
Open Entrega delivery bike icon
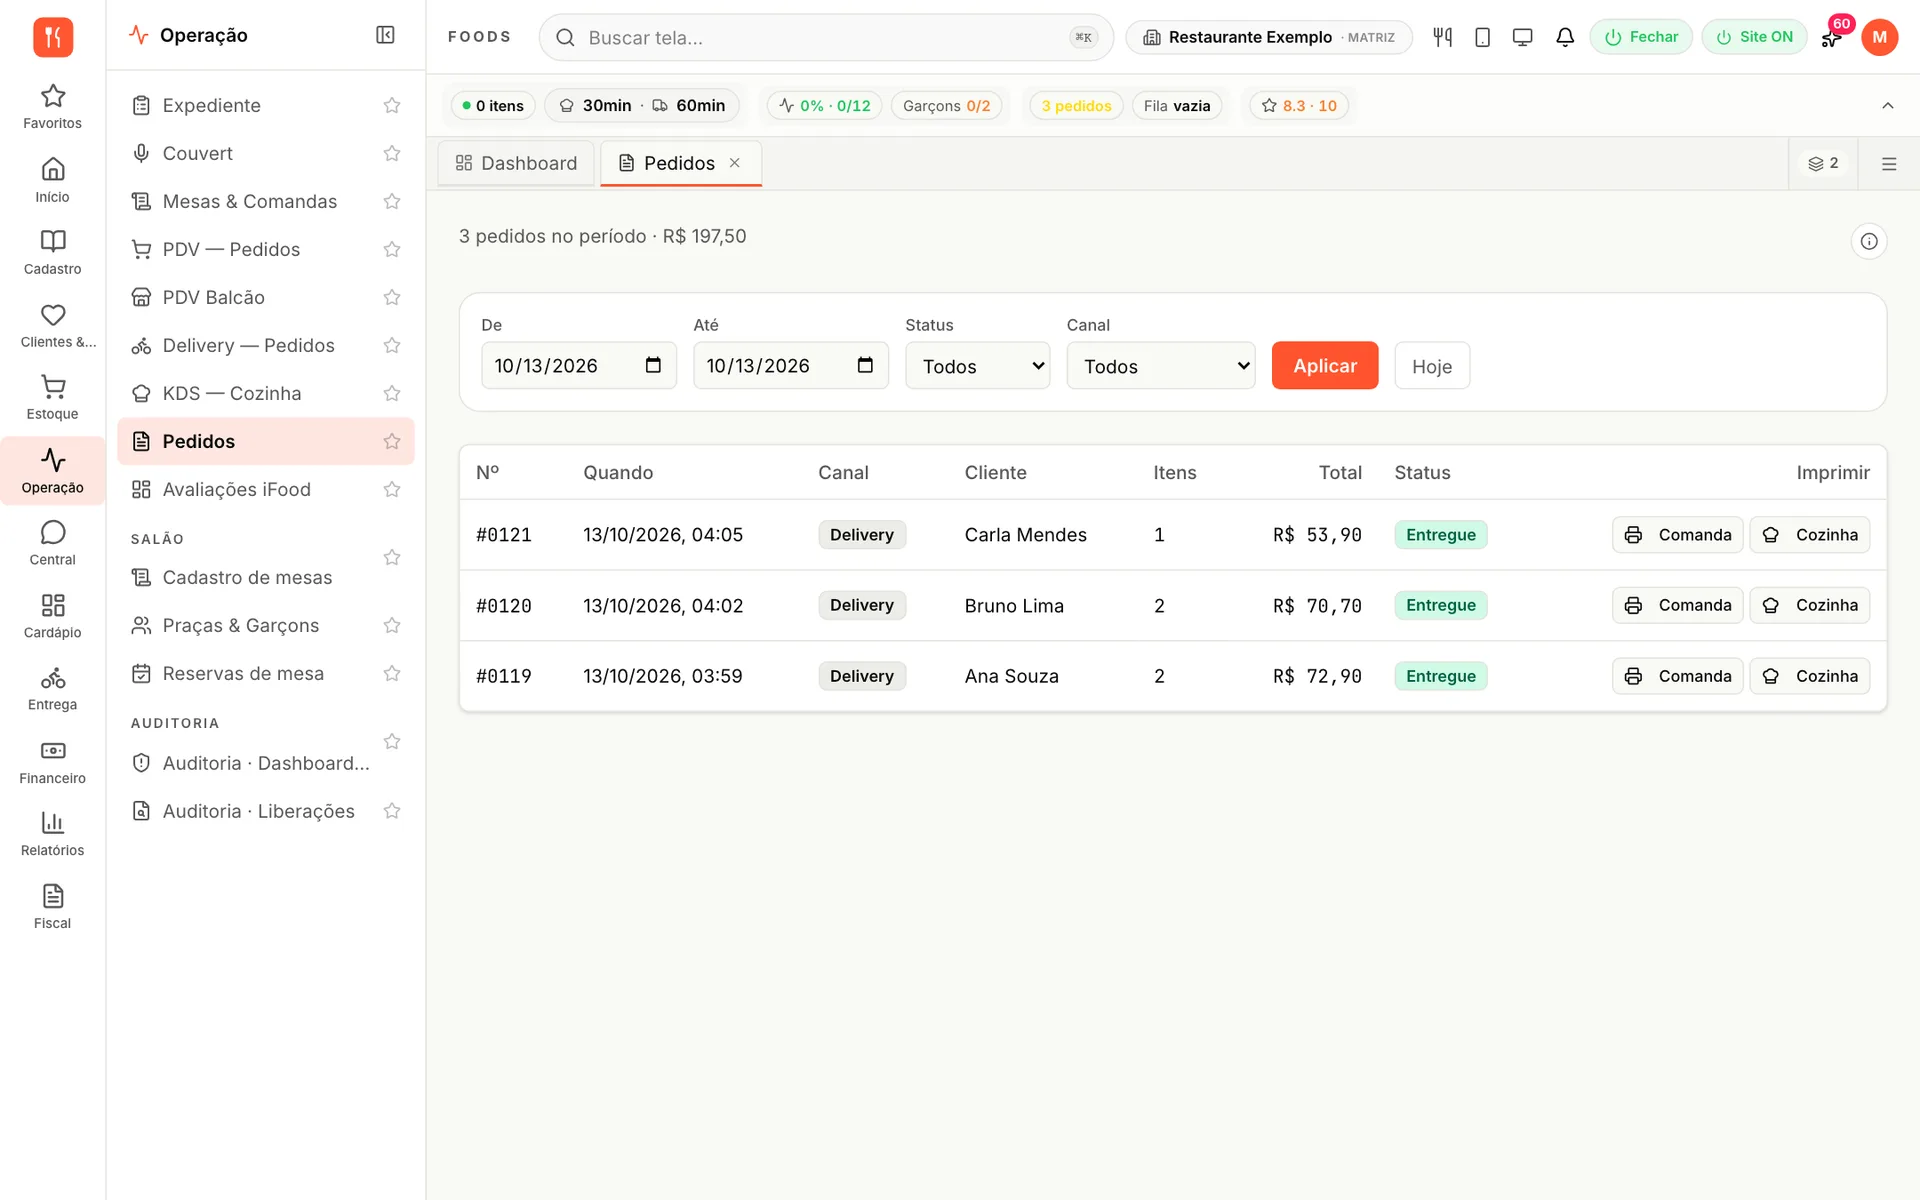coord(52,688)
